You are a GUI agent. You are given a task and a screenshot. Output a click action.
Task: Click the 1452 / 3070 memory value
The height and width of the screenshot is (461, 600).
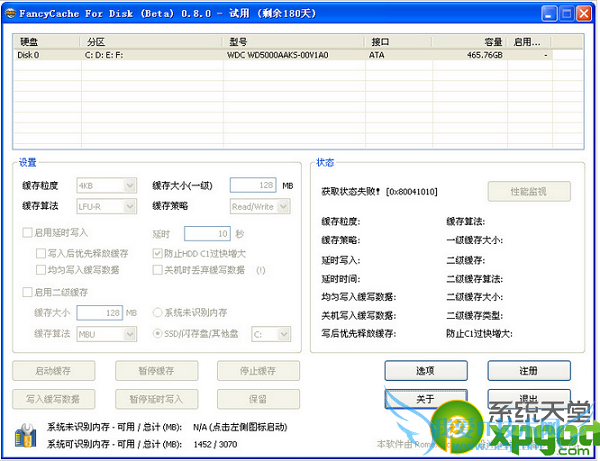coord(215,444)
